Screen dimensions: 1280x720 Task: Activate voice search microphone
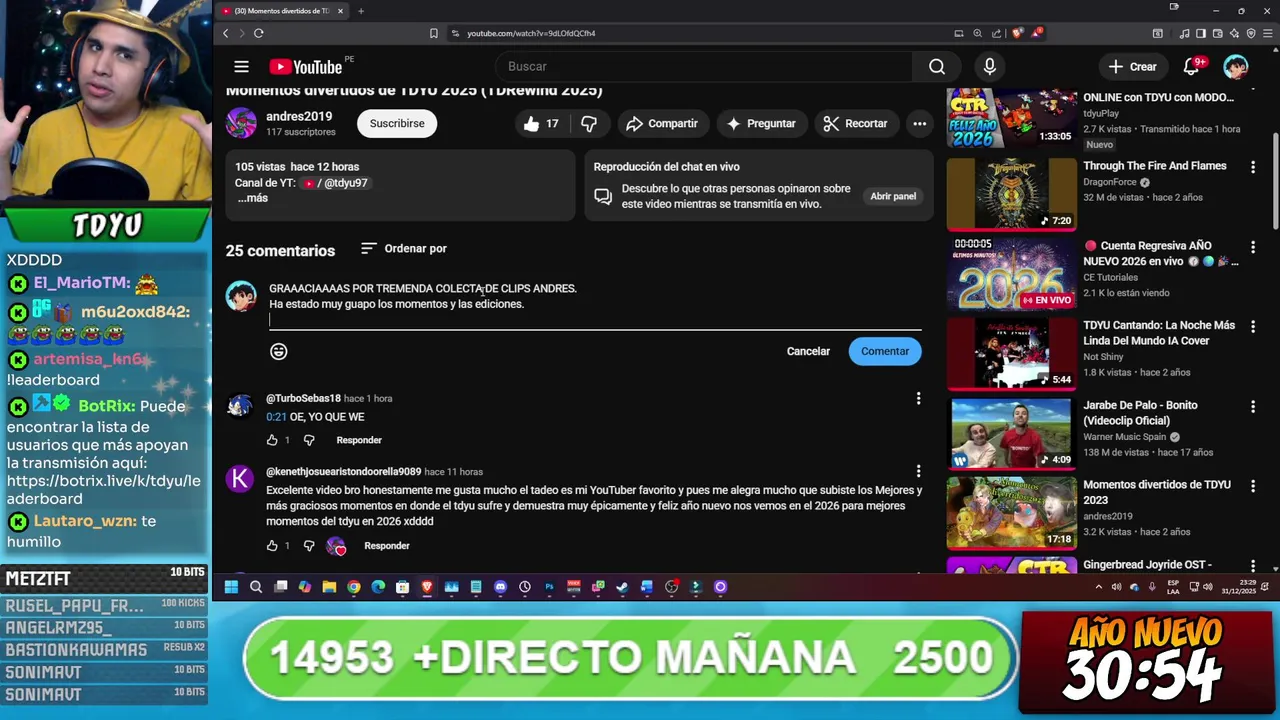[989, 67]
